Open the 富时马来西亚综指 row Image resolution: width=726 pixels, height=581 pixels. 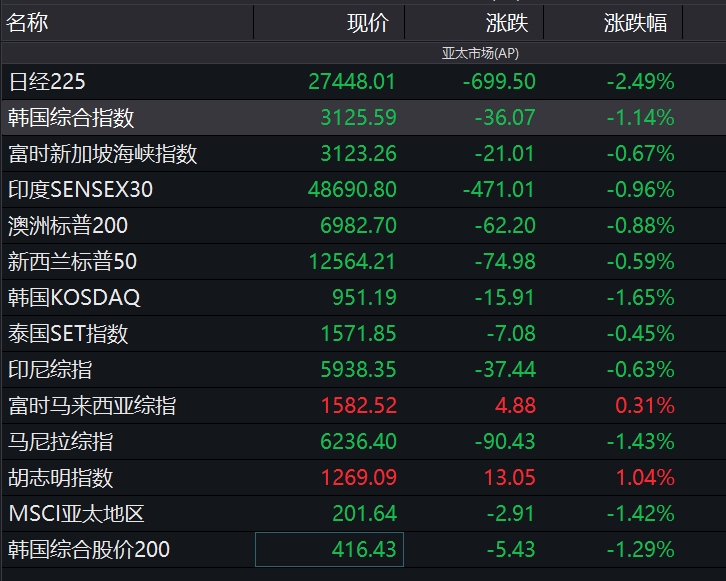click(x=363, y=406)
